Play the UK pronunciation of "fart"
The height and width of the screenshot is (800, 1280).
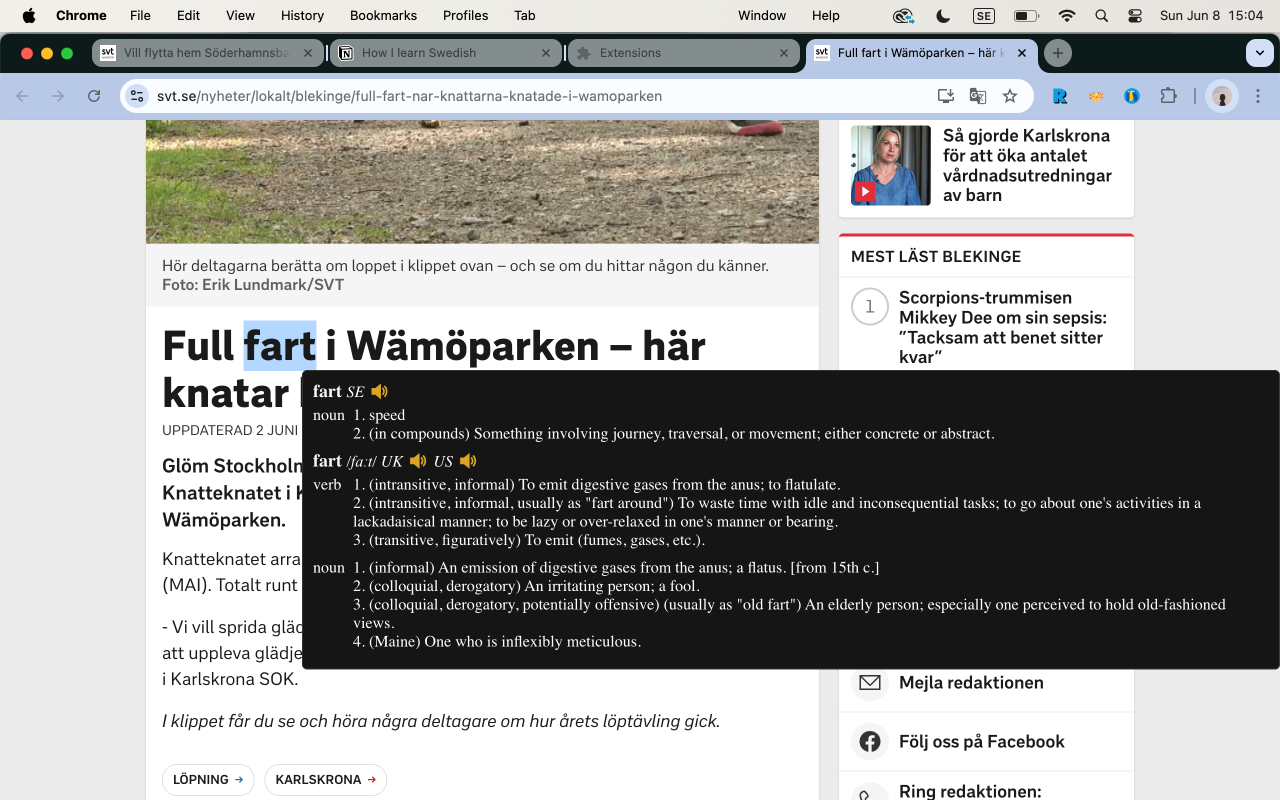click(x=418, y=461)
